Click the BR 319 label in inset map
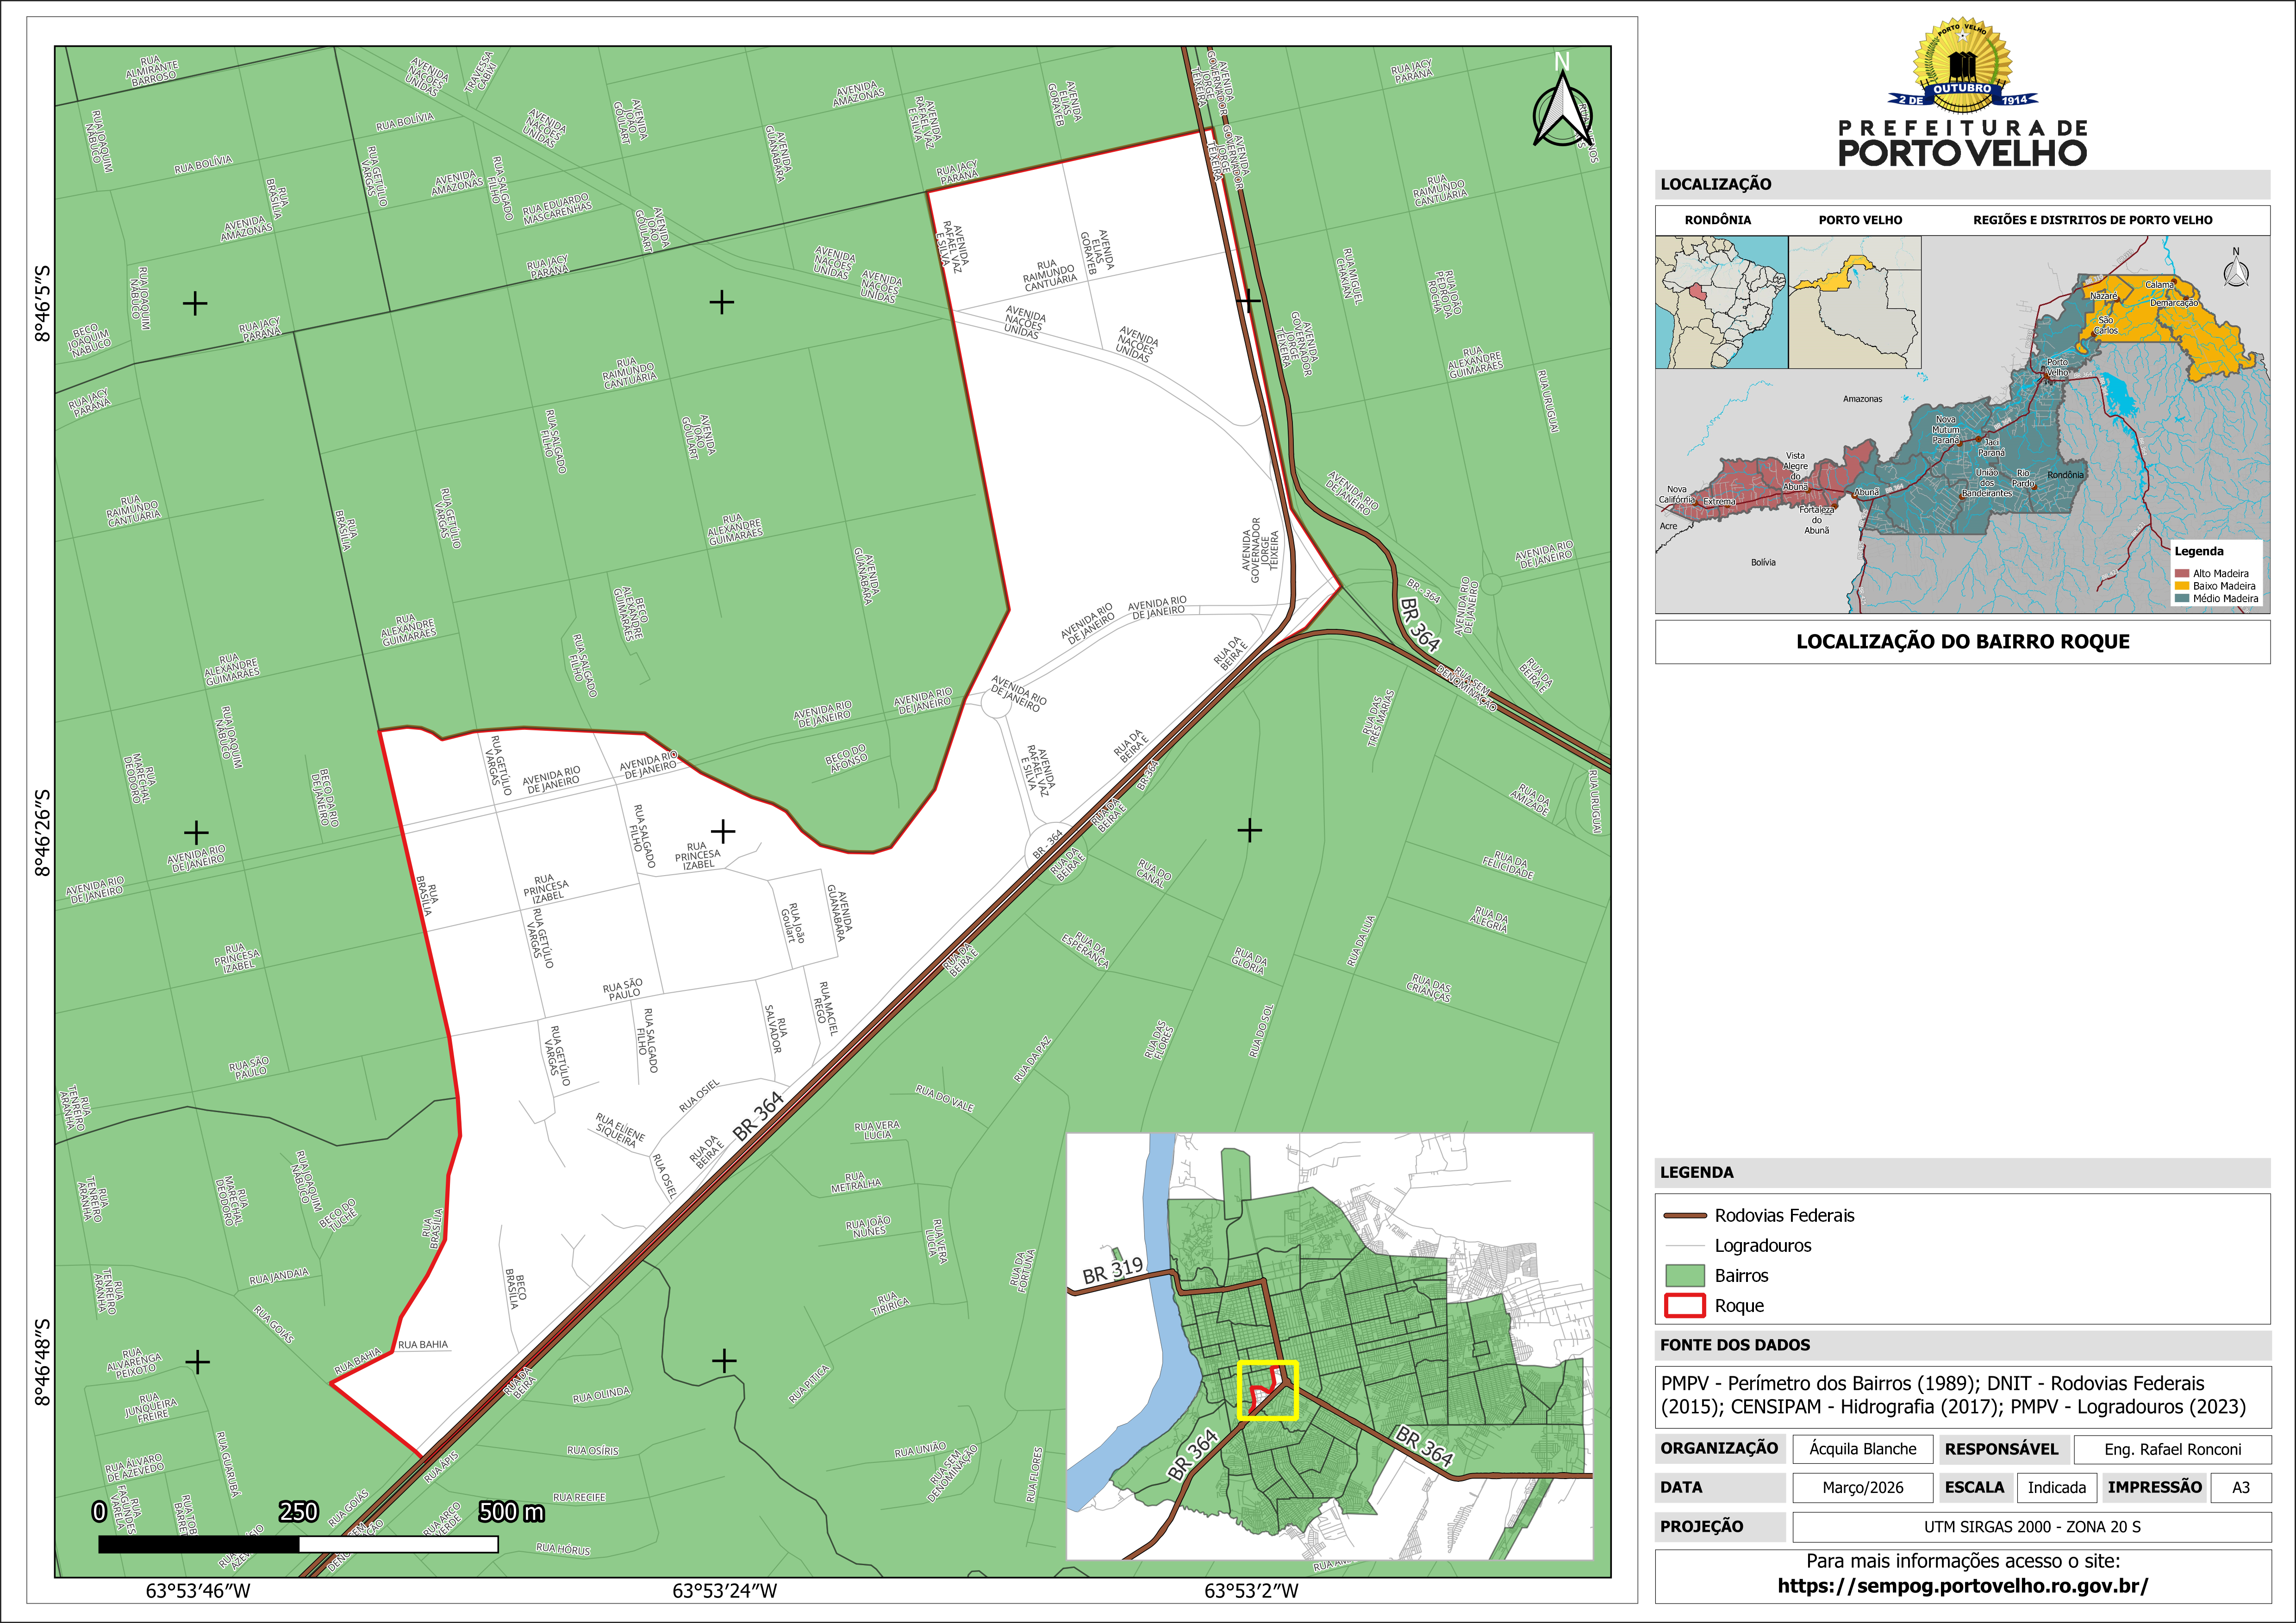This screenshot has height=1623, width=2296. tap(1112, 1270)
